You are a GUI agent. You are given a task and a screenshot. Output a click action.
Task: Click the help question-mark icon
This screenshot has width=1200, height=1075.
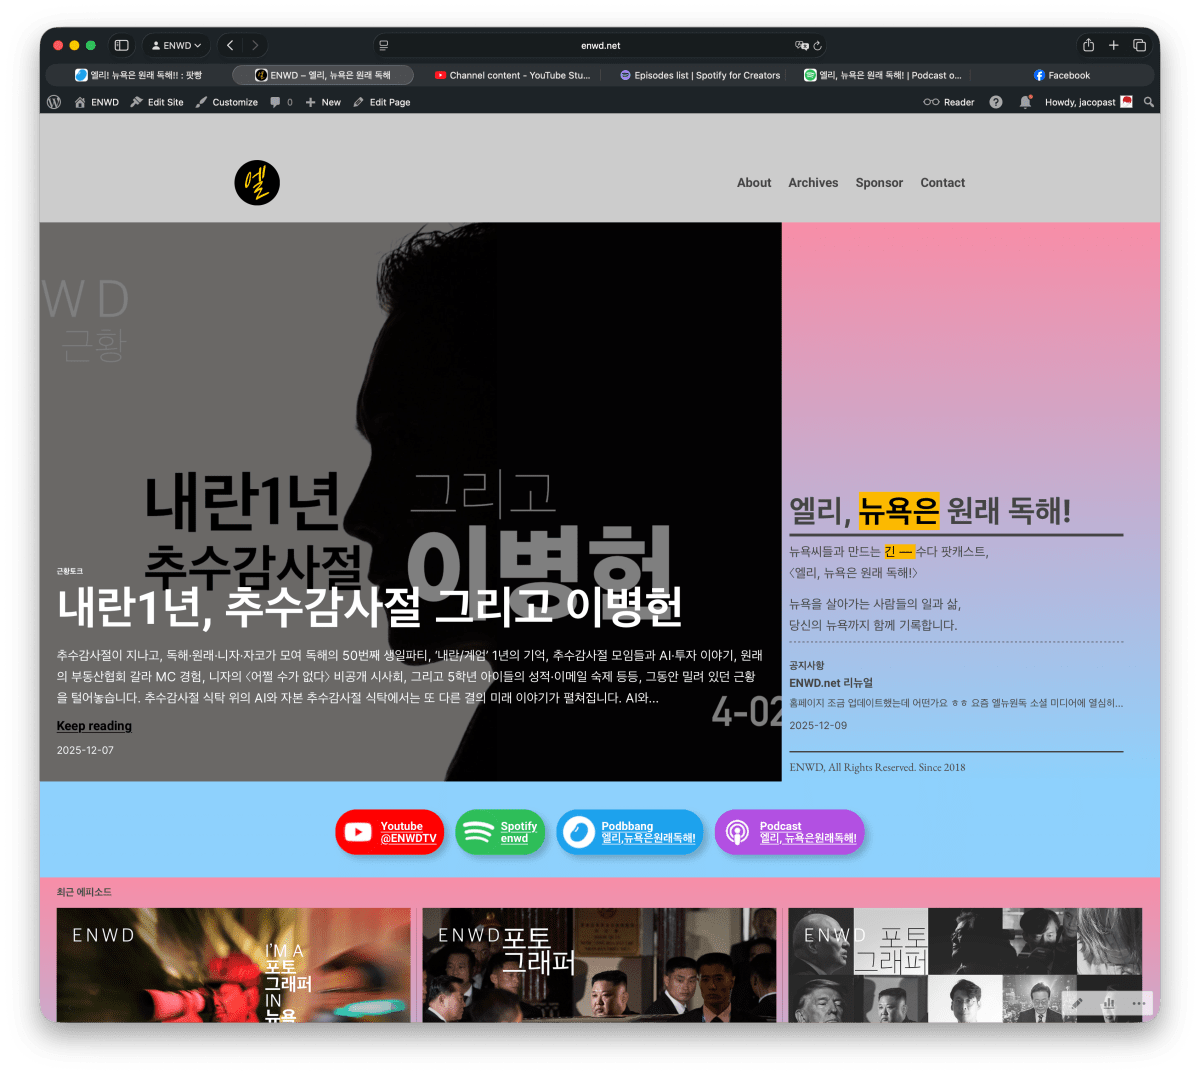995,101
